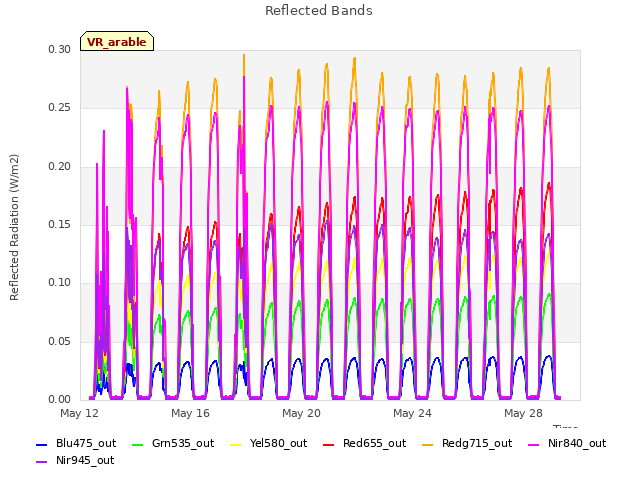Toggle the Nir945_out legend entry
This screenshot has width=640, height=480.
(x=76, y=461)
